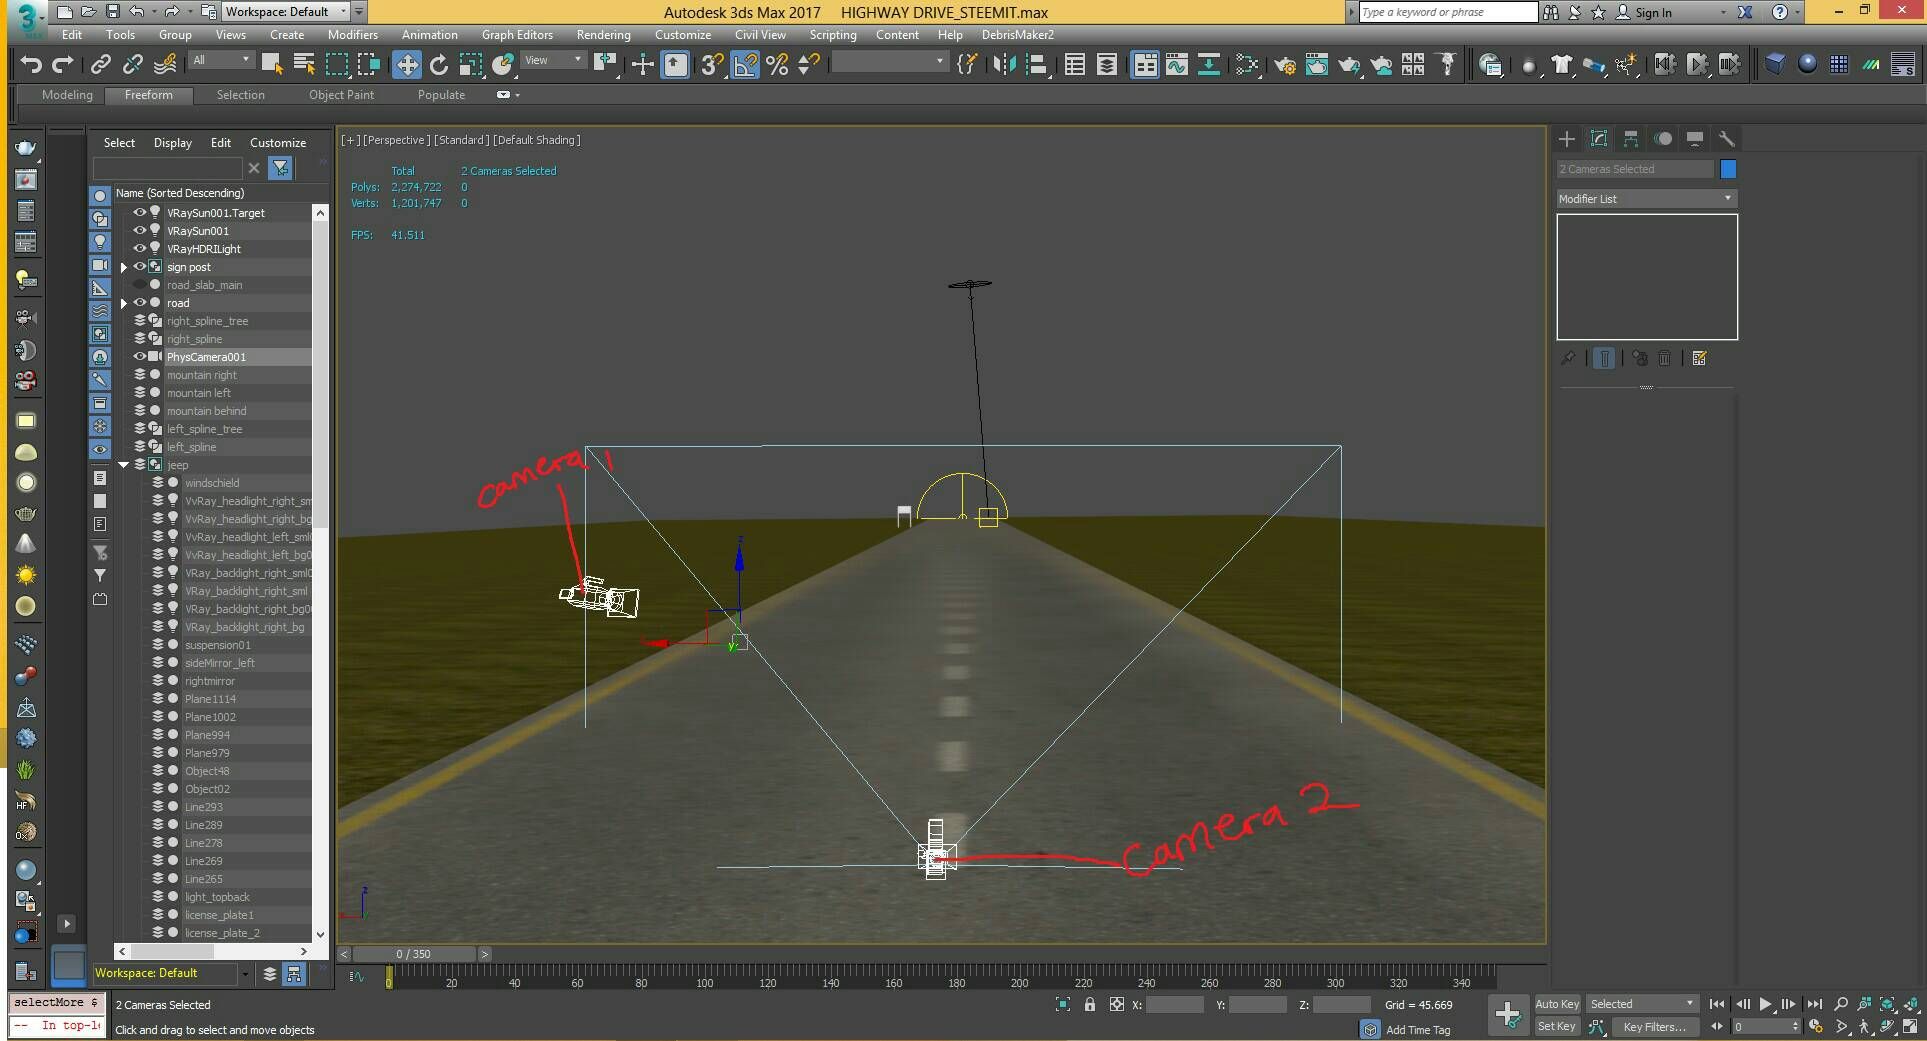Click the Save File floppy icon
The height and width of the screenshot is (1041, 1927).
(x=113, y=12)
